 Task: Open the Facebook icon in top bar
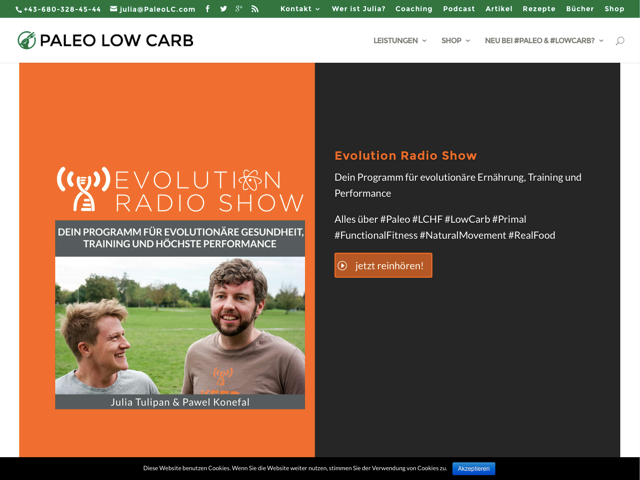[x=208, y=9]
